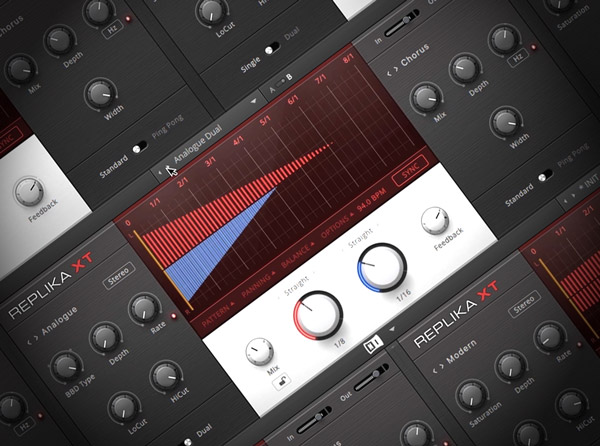Click the right arrow next to Modern
600x446 pixels.
pyautogui.click(x=442, y=366)
